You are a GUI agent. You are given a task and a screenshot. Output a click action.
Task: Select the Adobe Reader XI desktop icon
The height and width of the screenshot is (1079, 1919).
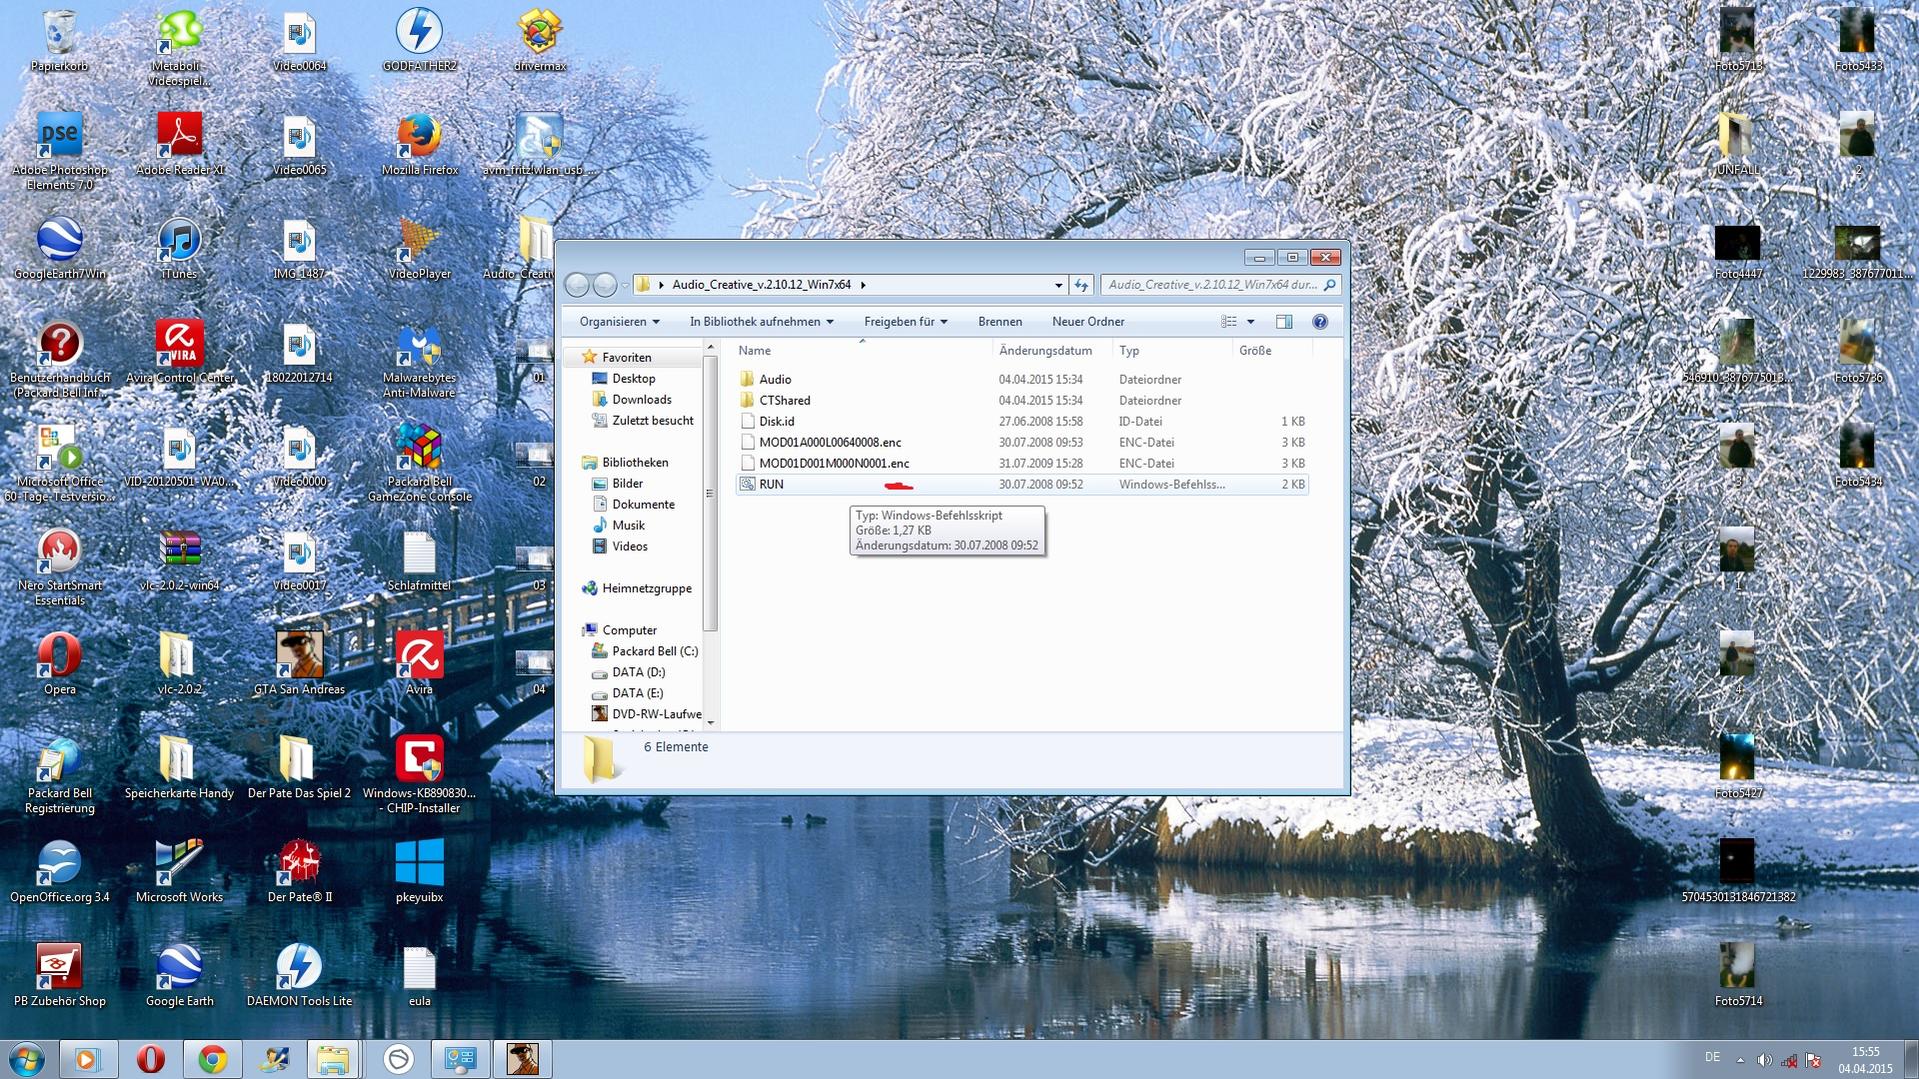180,144
